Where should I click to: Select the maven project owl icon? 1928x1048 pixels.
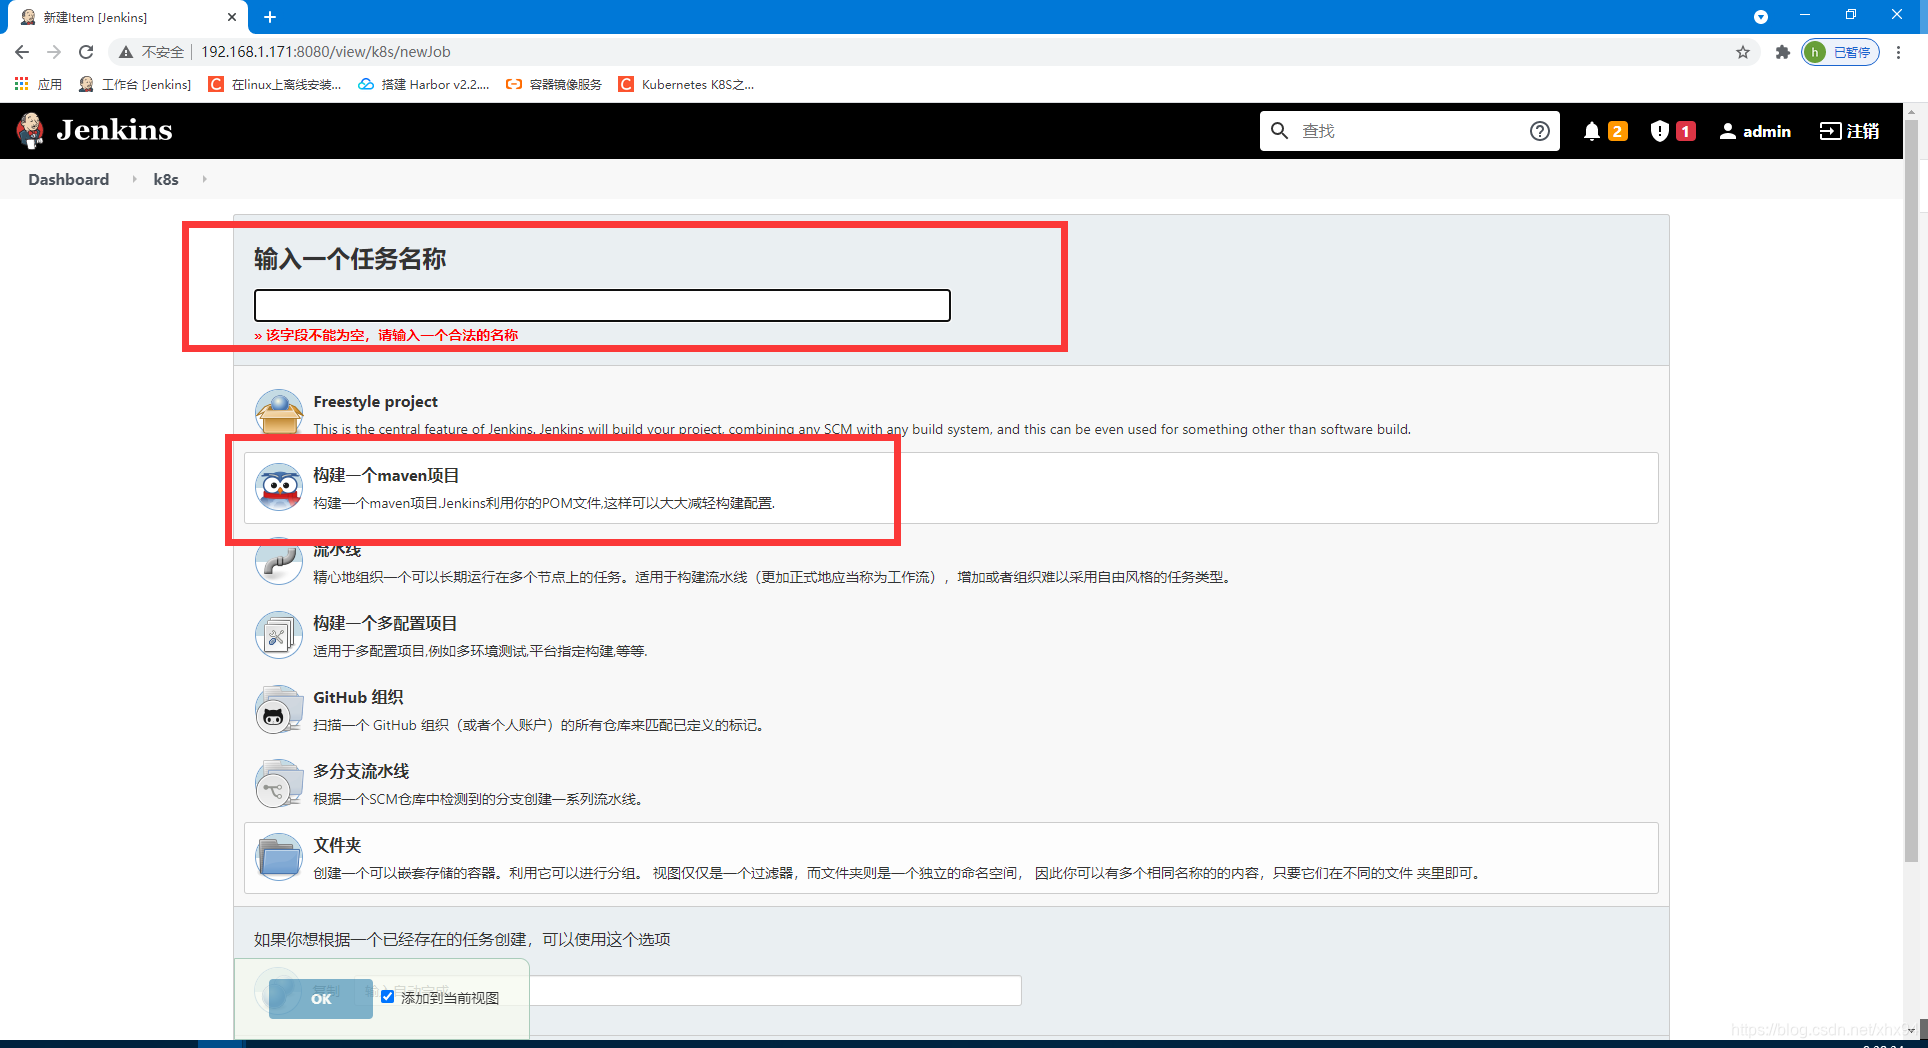[x=279, y=487]
